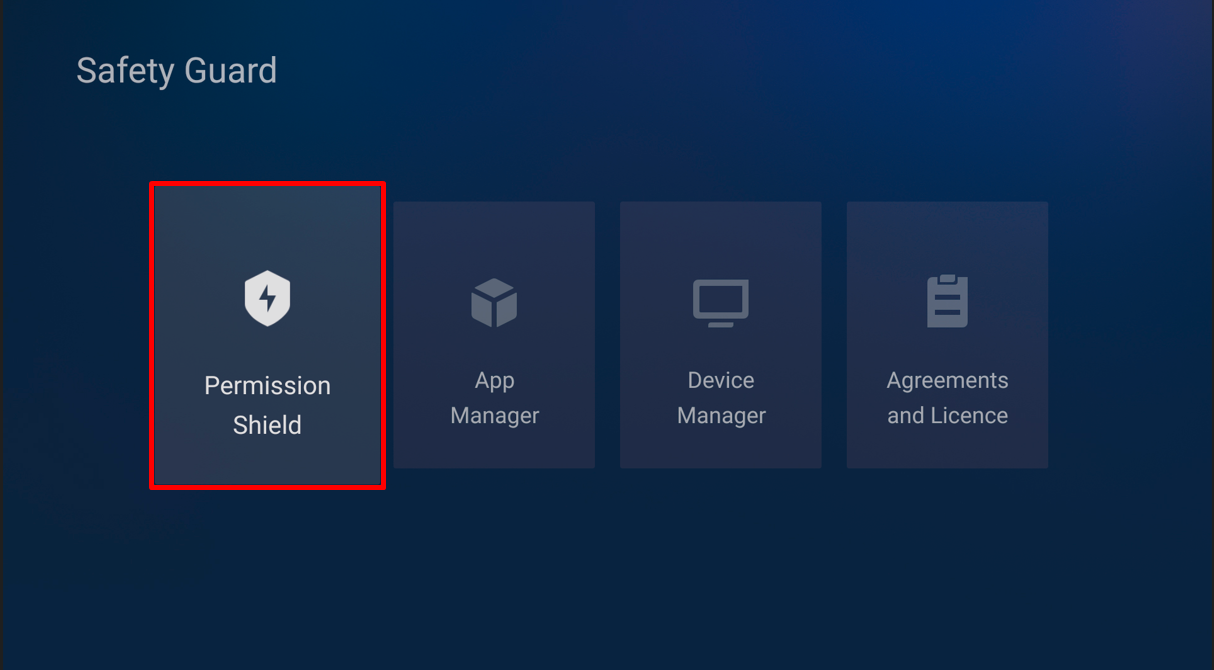Launch Device Manager
Screen dimensions: 1214x670
720,335
